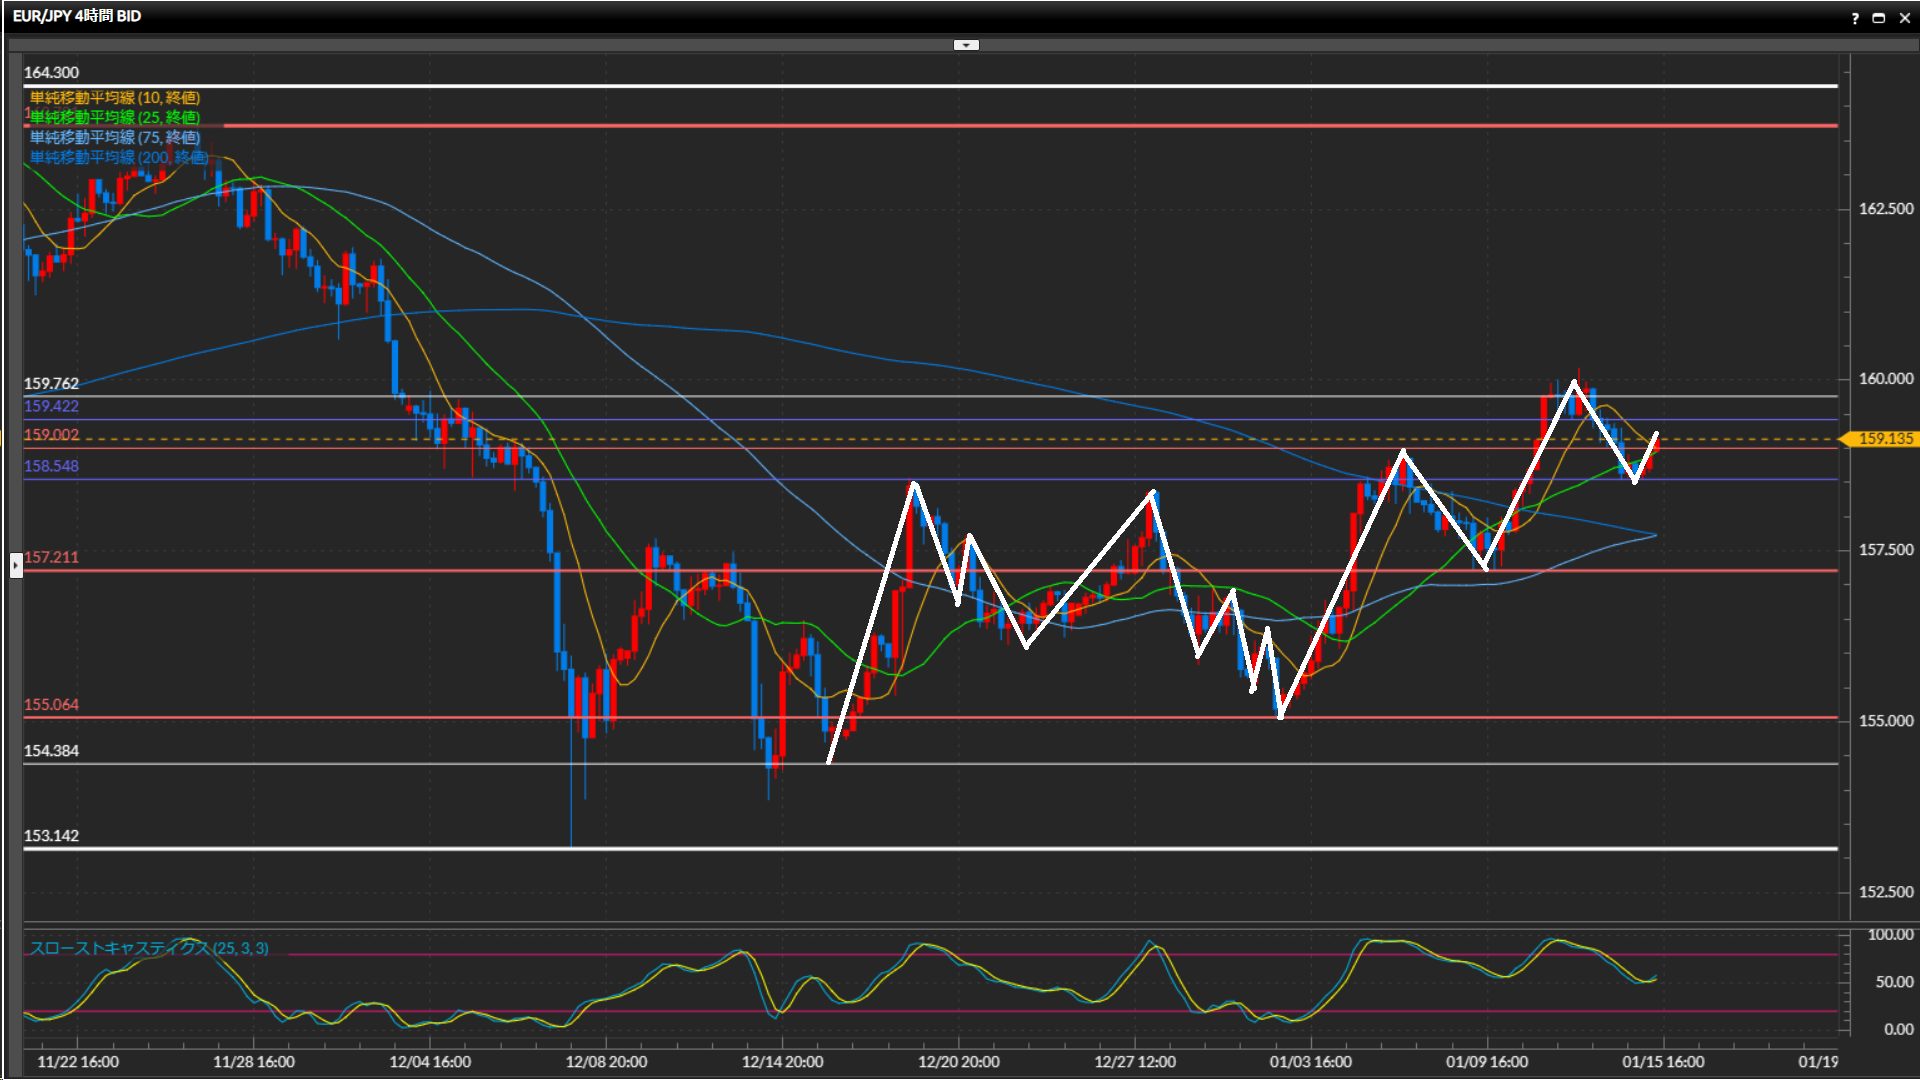
Task: Click the 200-period moving average label
Action: point(118,157)
